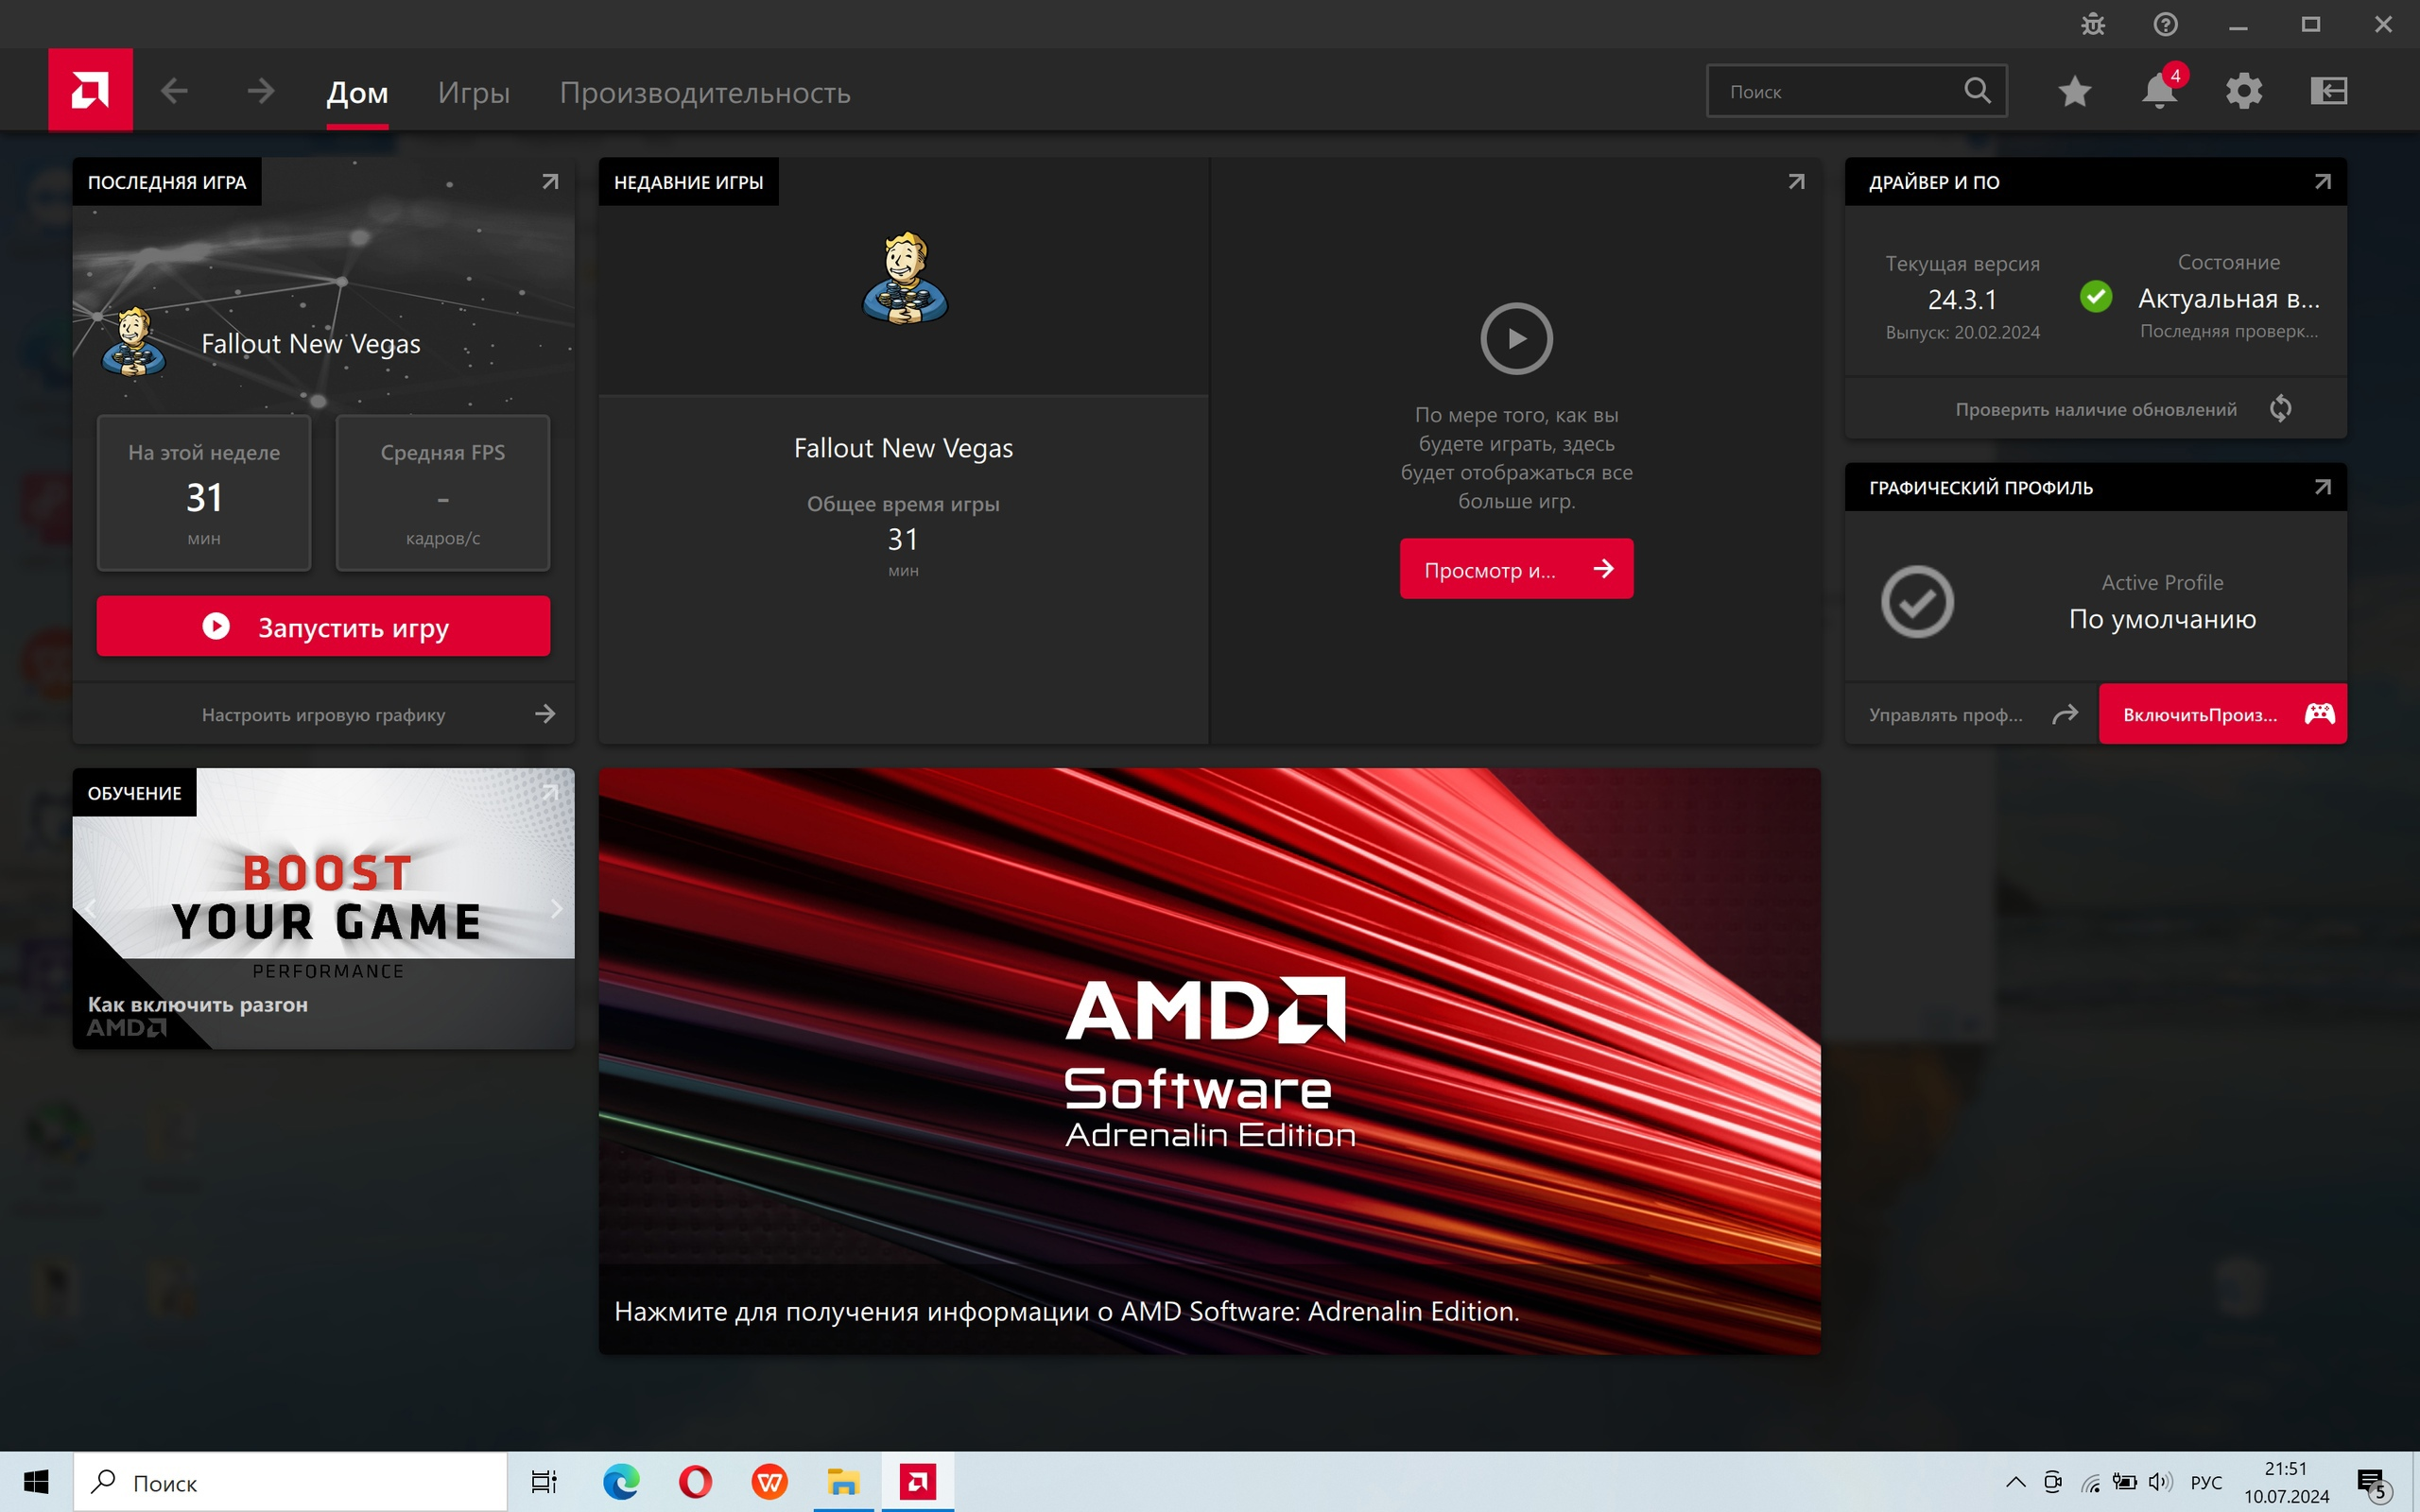Expand the Последняя игра card arrow
Viewport: 2420px width, 1512px height.
550,182
